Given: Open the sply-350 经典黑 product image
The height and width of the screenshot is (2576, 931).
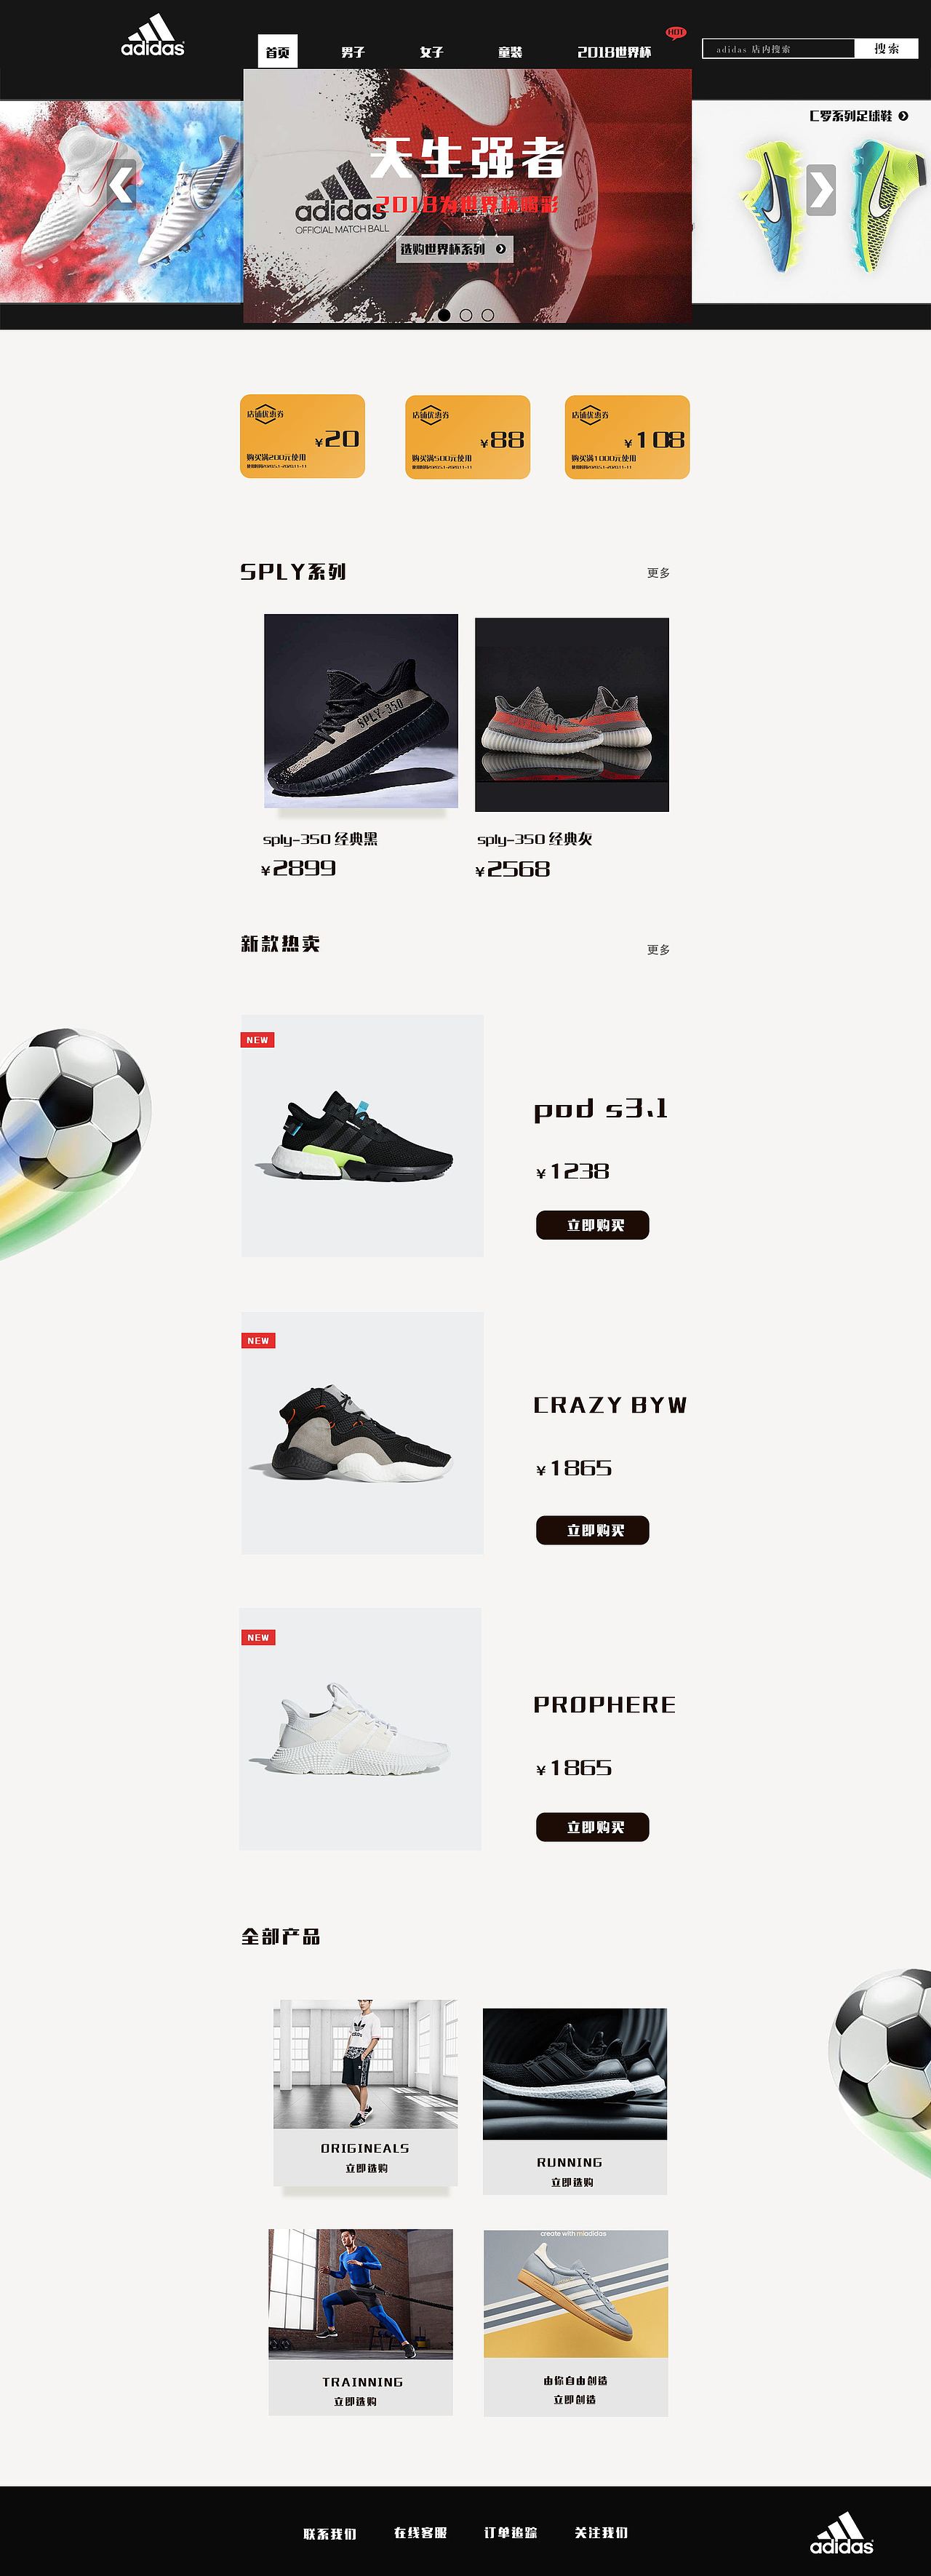Looking at the screenshot, I should (361, 711).
